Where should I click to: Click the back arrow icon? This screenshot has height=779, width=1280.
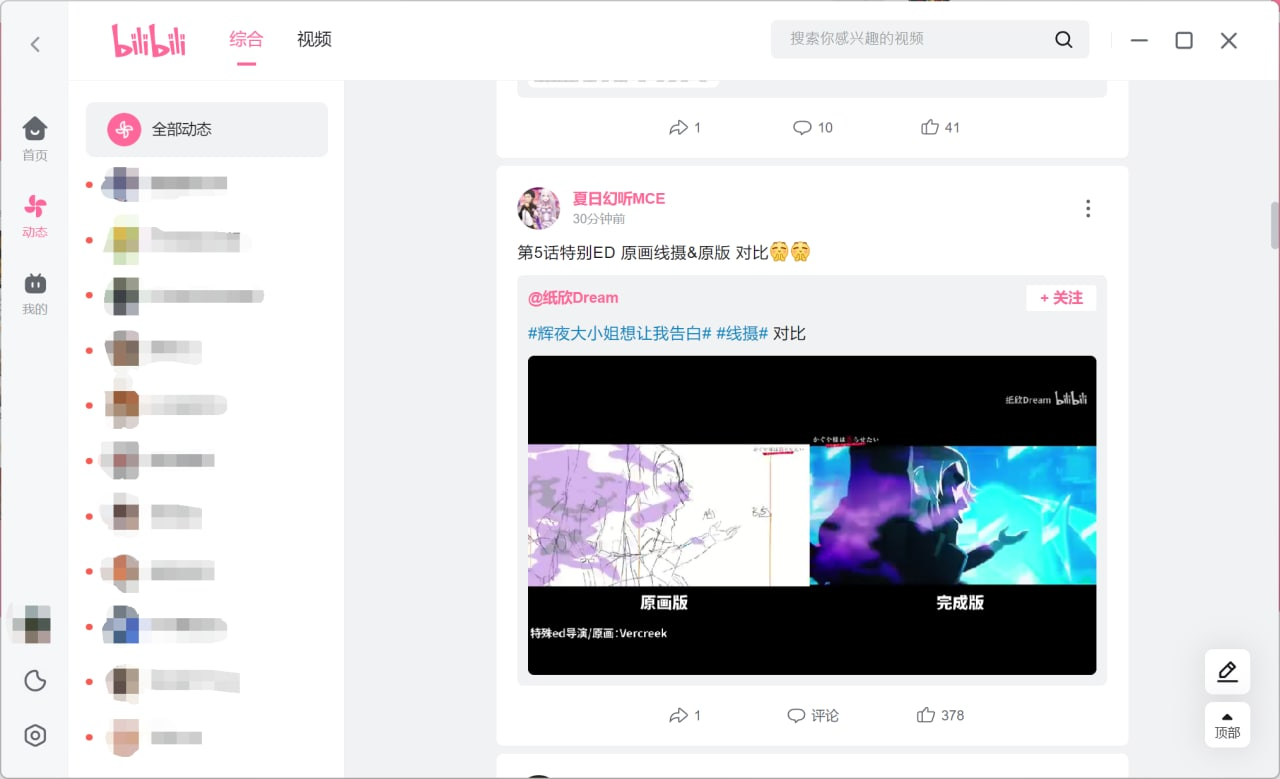pyautogui.click(x=35, y=44)
